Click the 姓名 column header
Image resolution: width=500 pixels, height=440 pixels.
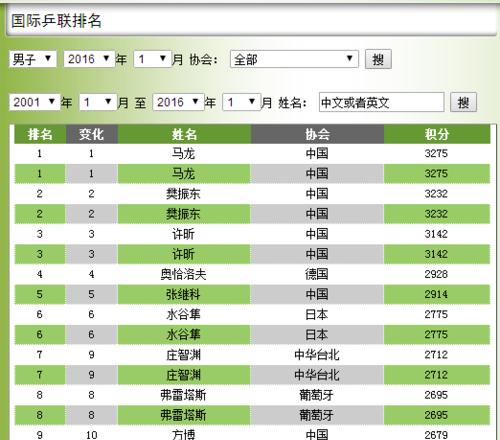pyautogui.click(x=184, y=134)
